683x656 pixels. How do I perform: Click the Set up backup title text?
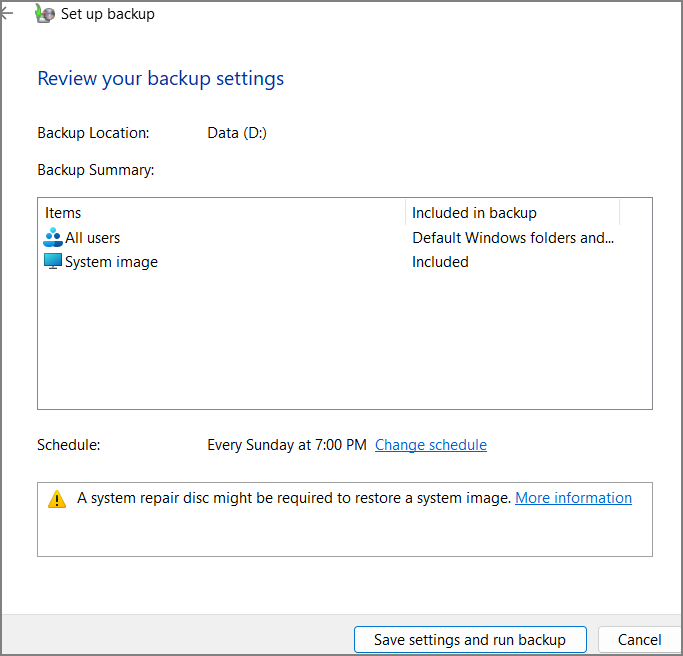[107, 14]
